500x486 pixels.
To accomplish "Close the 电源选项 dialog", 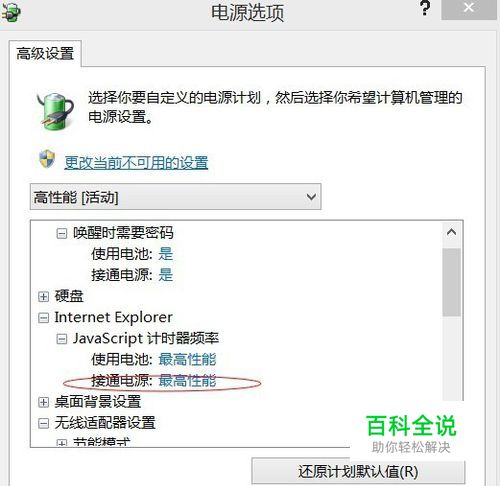I will tap(469, 9).
